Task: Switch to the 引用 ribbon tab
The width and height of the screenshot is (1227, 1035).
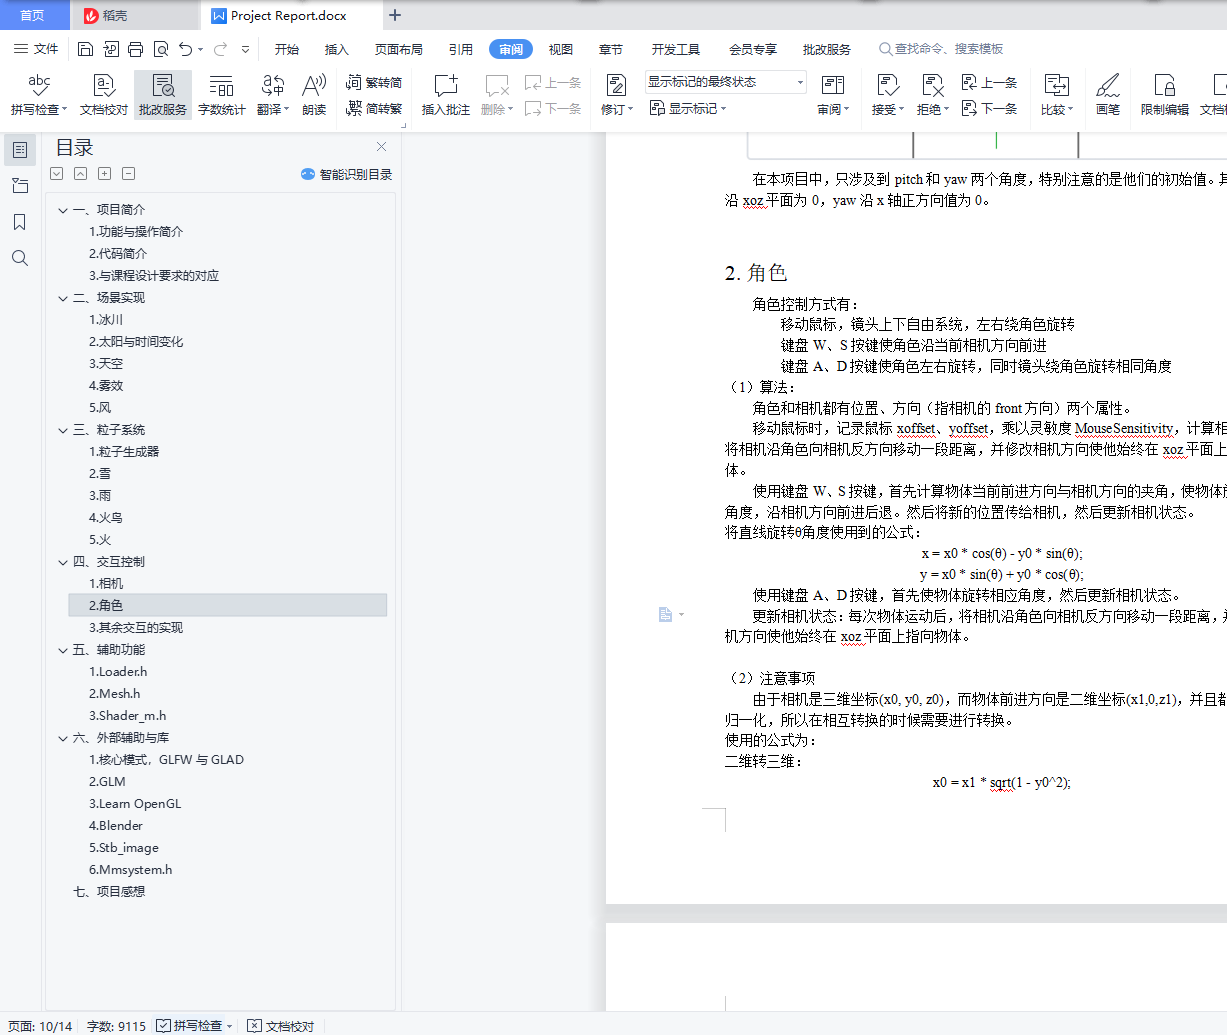Action: 461,49
